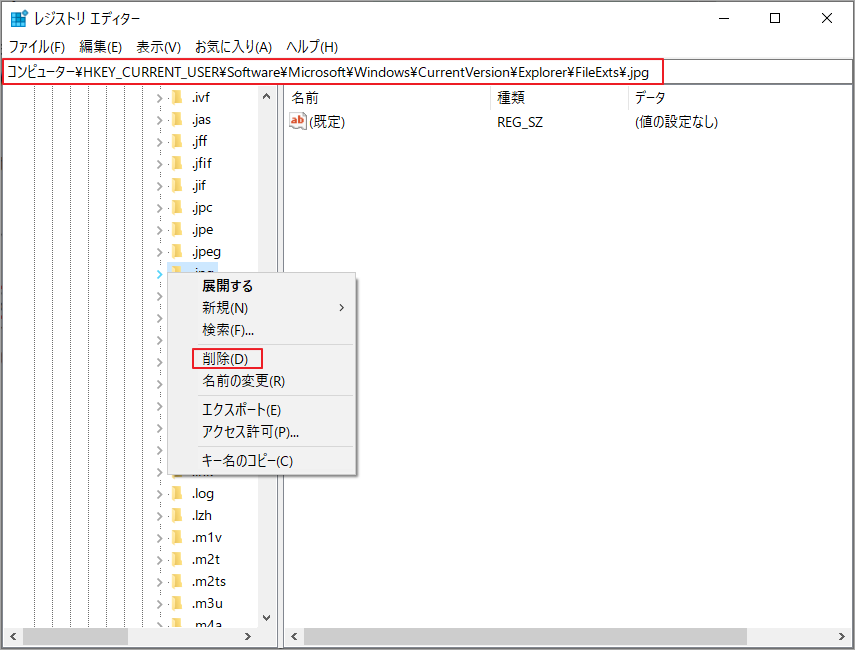This screenshot has height=650, width=855.
Task: Click the .jpc key folder icon
Action: (x=178, y=207)
